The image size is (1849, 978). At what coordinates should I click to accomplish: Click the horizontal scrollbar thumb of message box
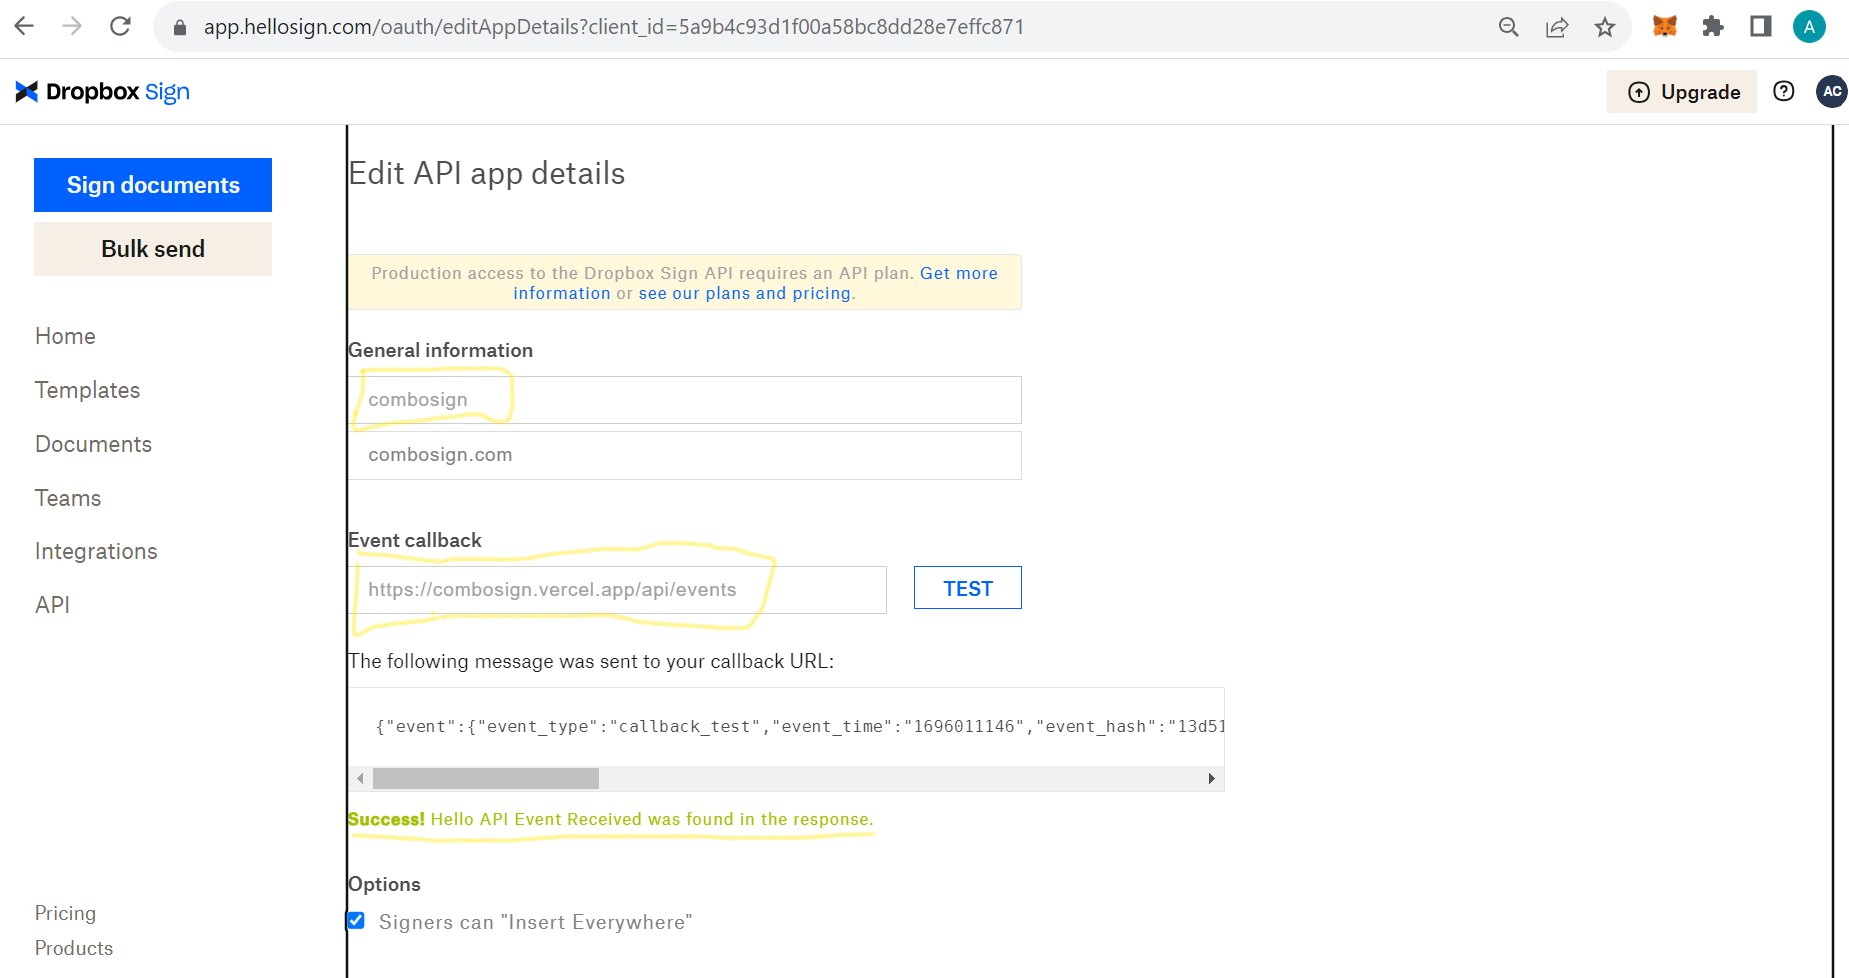(486, 778)
